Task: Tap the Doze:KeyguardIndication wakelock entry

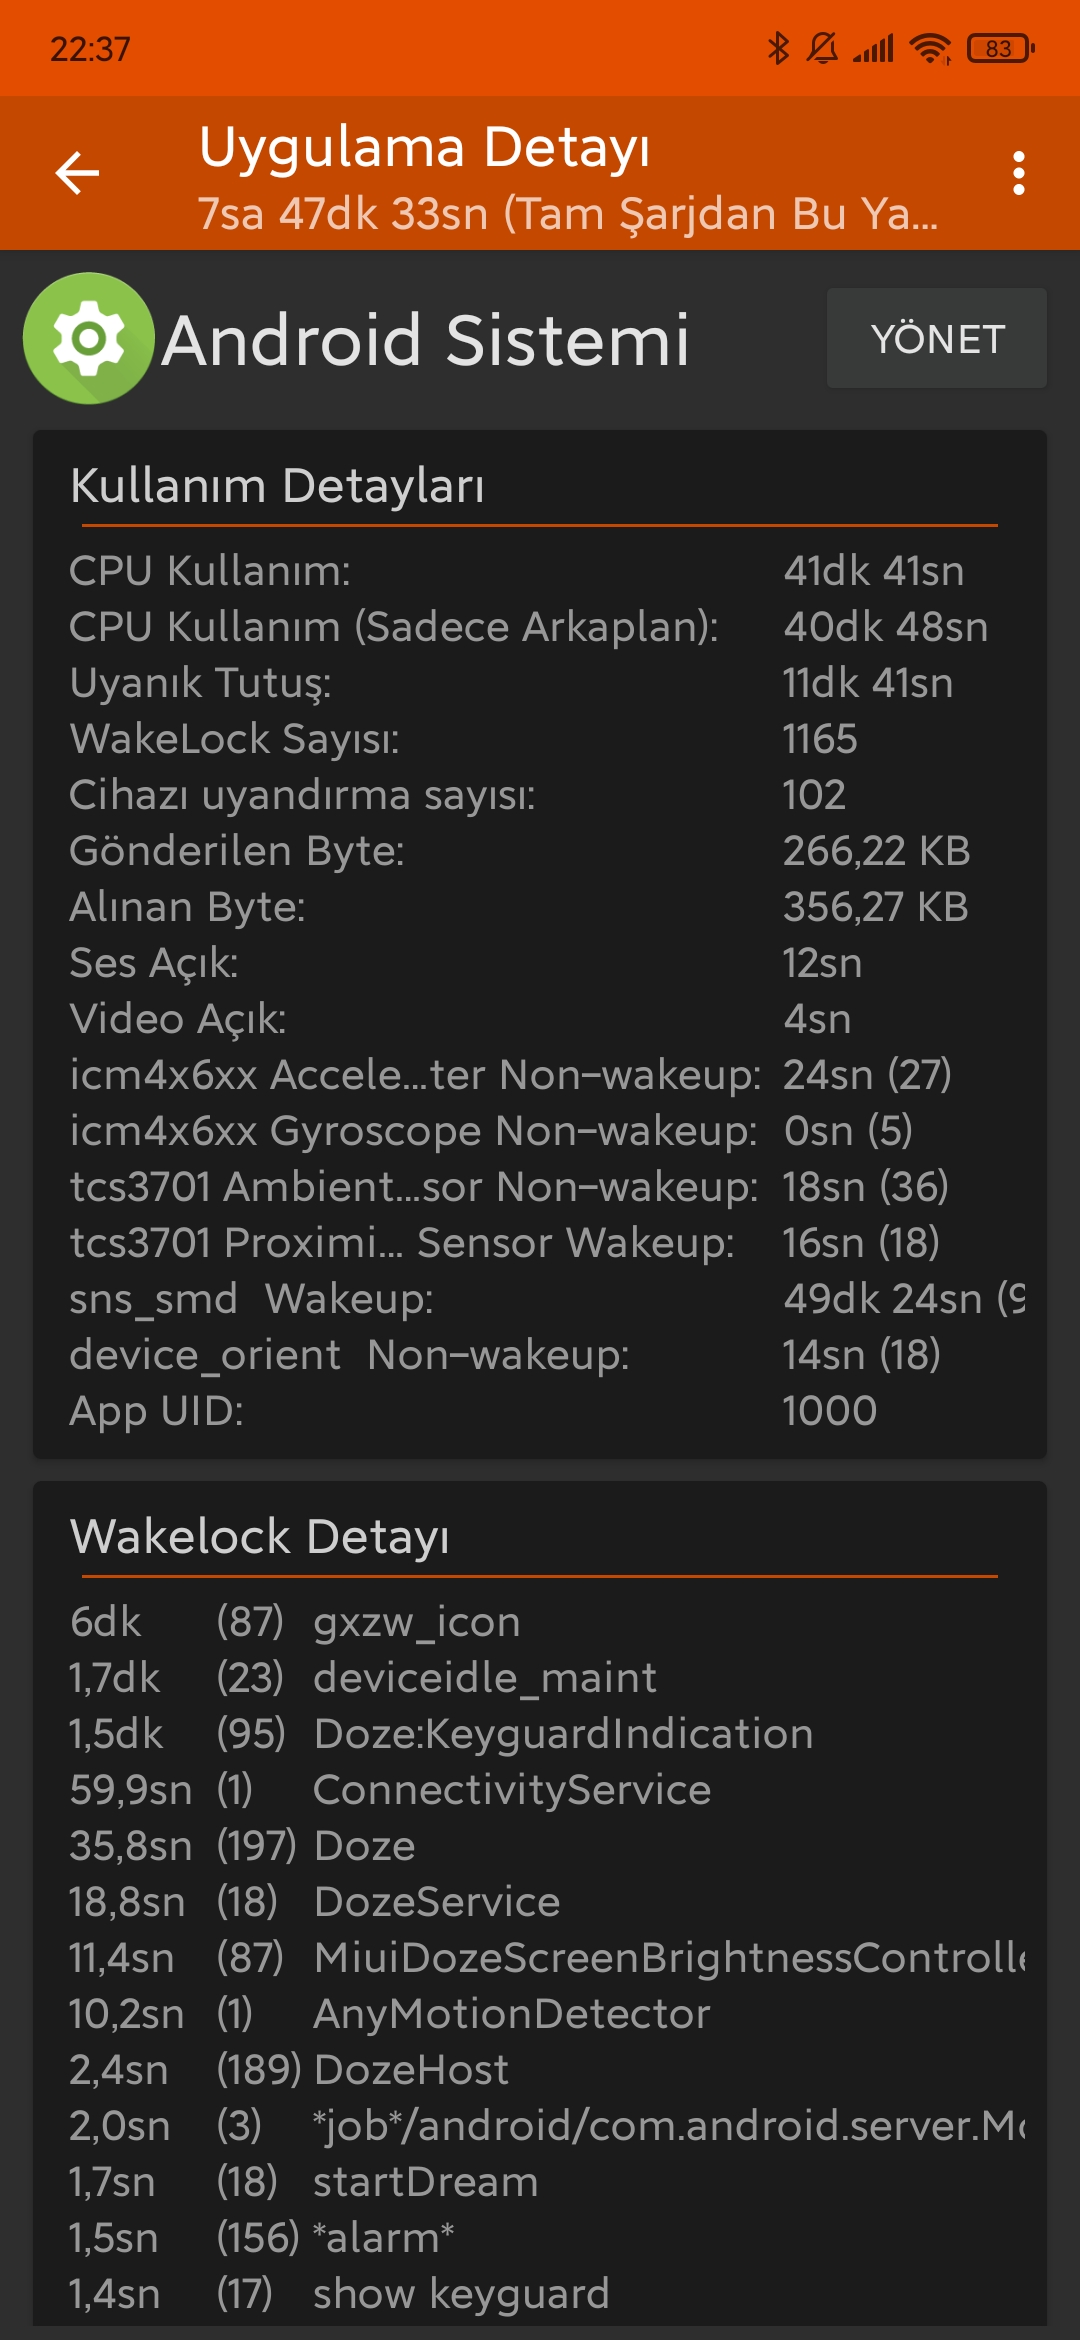Action: 540,1734
